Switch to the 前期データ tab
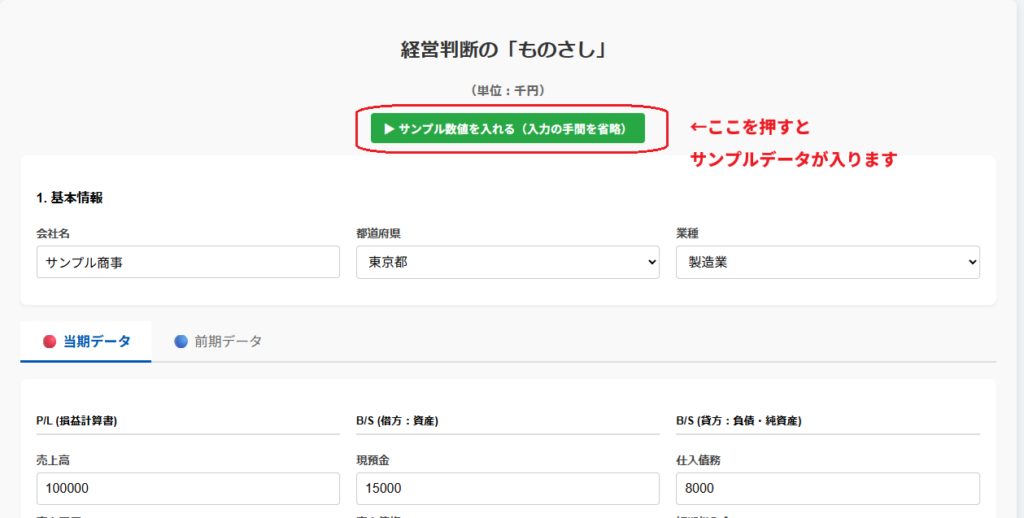The image size is (1024, 518). click(218, 341)
